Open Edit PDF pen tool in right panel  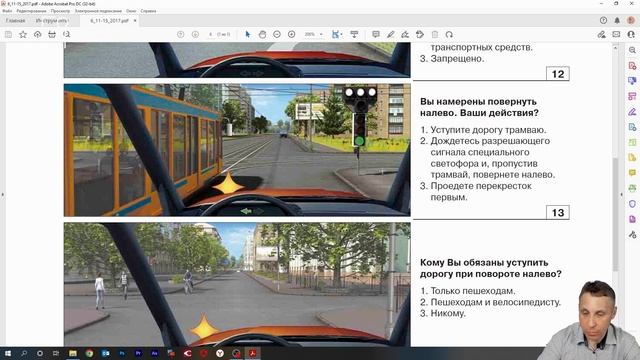pyautogui.click(x=632, y=111)
